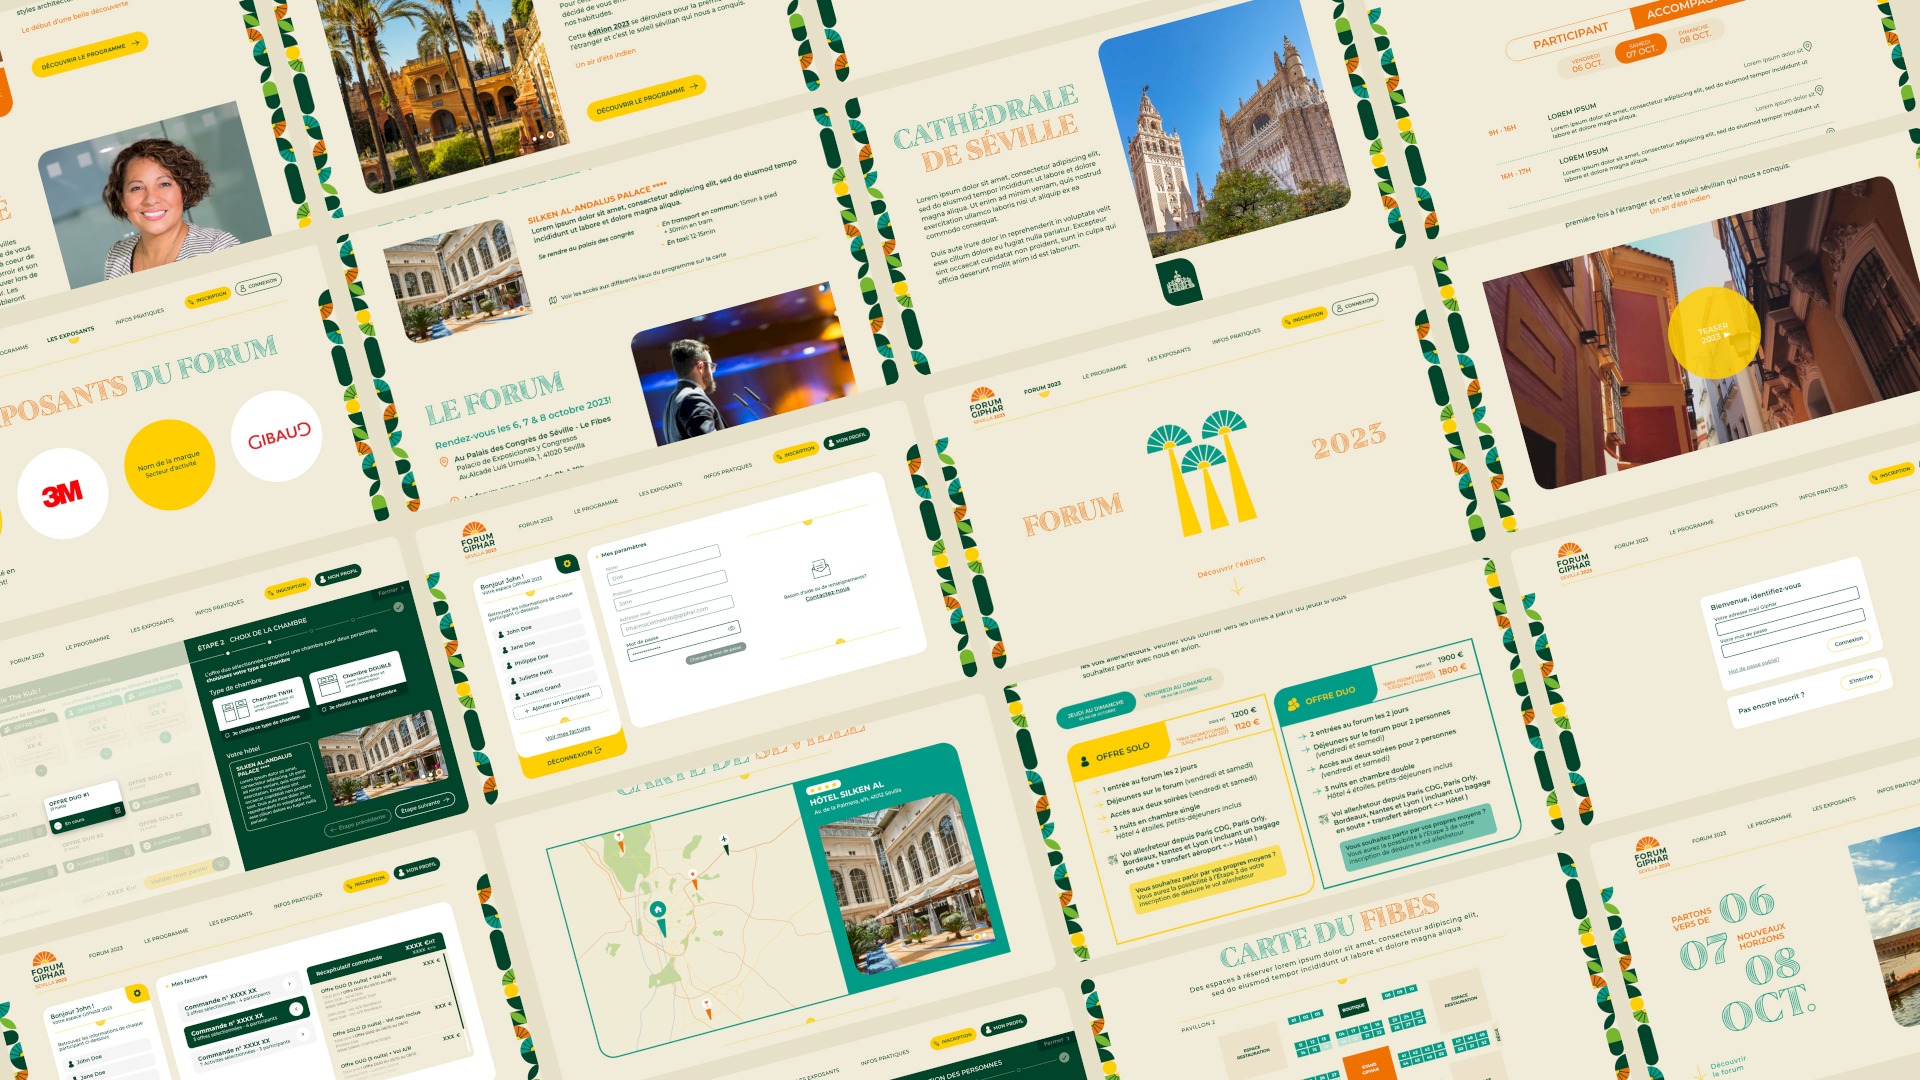Click the 3M exhibitor logo
The width and height of the screenshot is (1920, 1080).
[62, 493]
